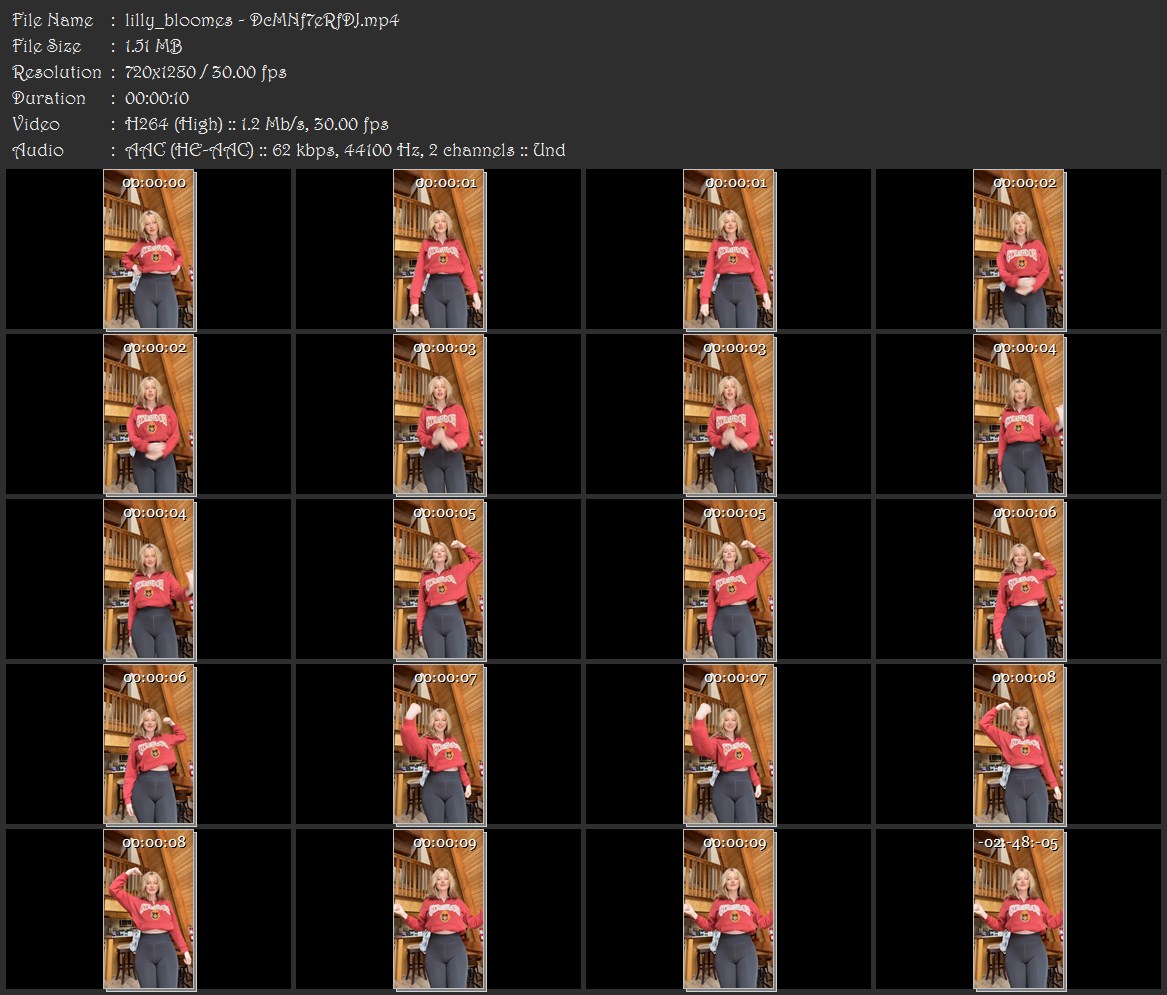Select the left thumbnail stamped 00:00:07
1167x995 pixels.
point(439,744)
